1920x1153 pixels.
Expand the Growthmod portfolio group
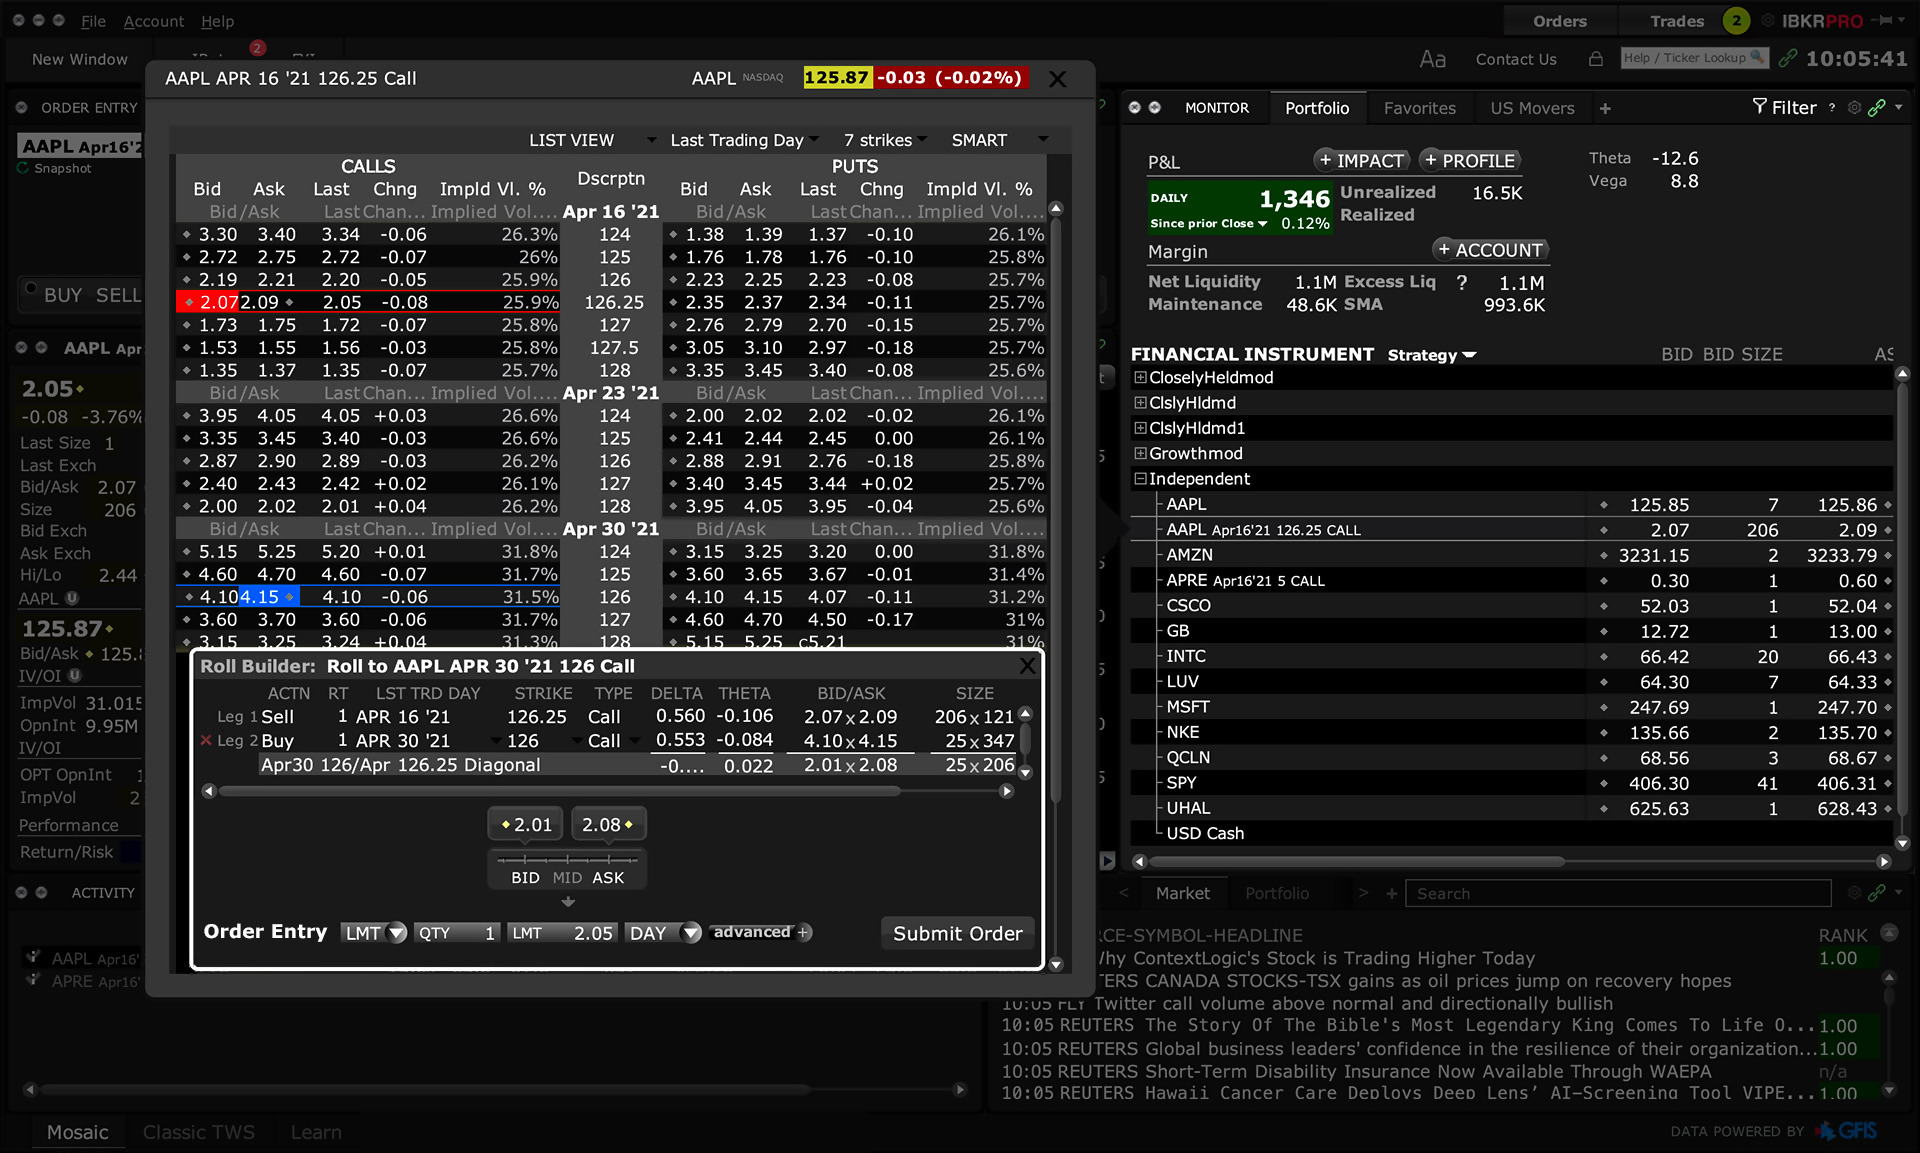1140,454
